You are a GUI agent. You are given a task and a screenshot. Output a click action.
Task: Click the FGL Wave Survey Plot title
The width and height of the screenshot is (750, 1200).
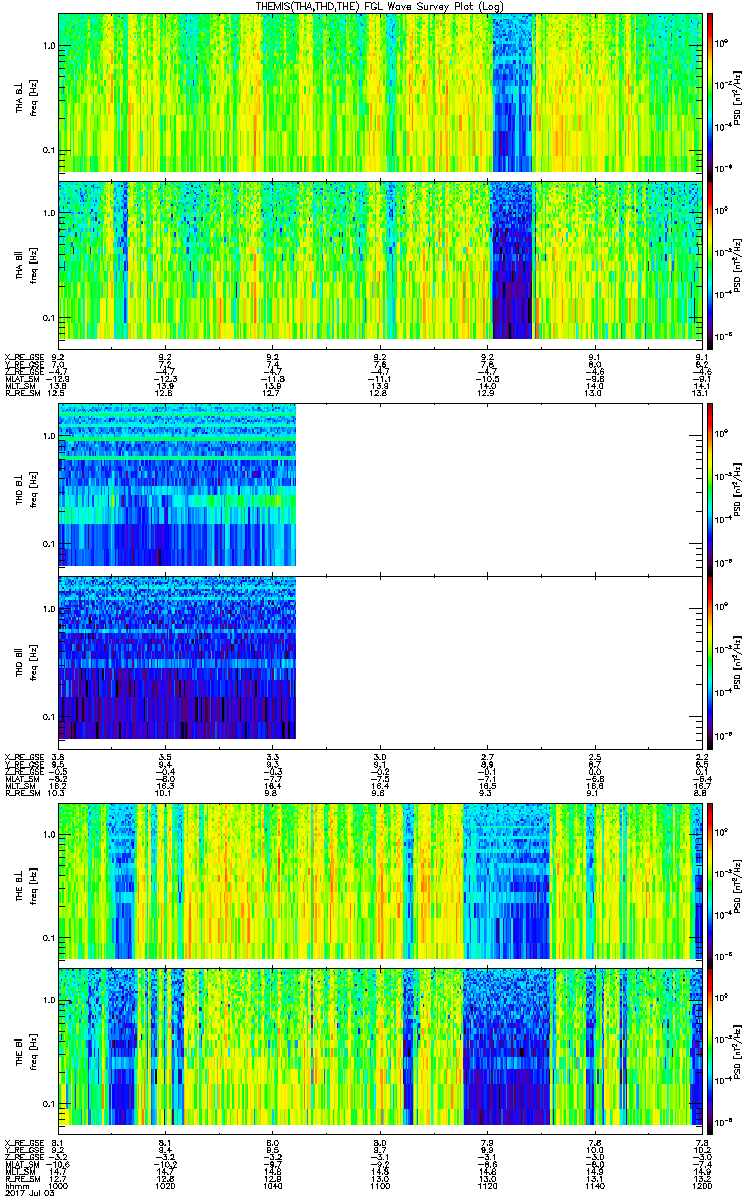[380, 7]
